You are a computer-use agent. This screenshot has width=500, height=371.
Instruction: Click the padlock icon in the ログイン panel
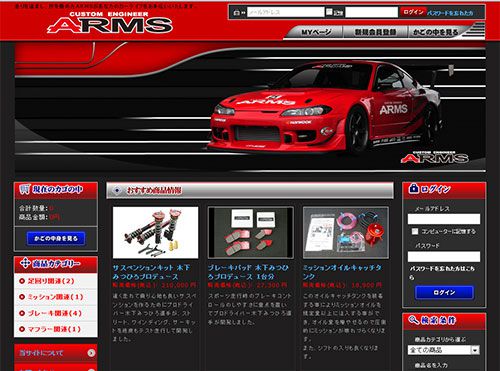pos(414,188)
